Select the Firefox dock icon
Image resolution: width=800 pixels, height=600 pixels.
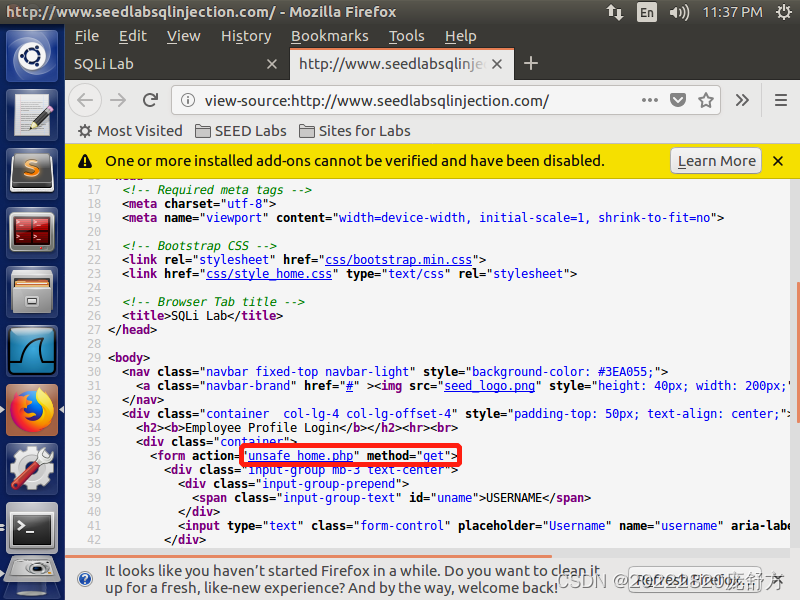tap(32, 410)
